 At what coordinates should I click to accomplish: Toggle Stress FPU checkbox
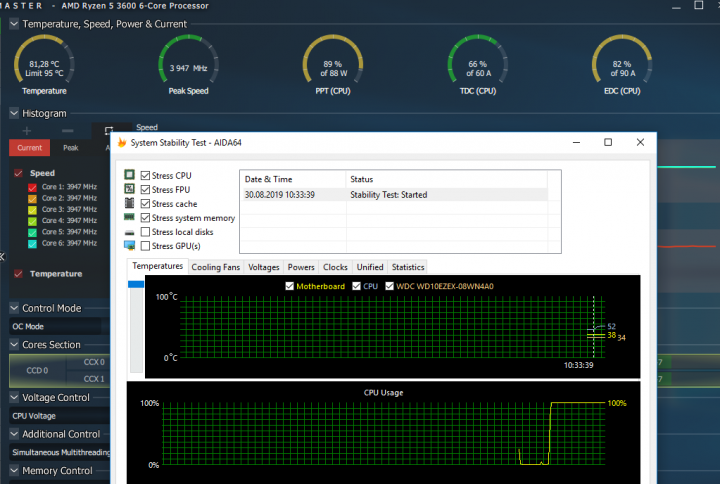point(146,190)
